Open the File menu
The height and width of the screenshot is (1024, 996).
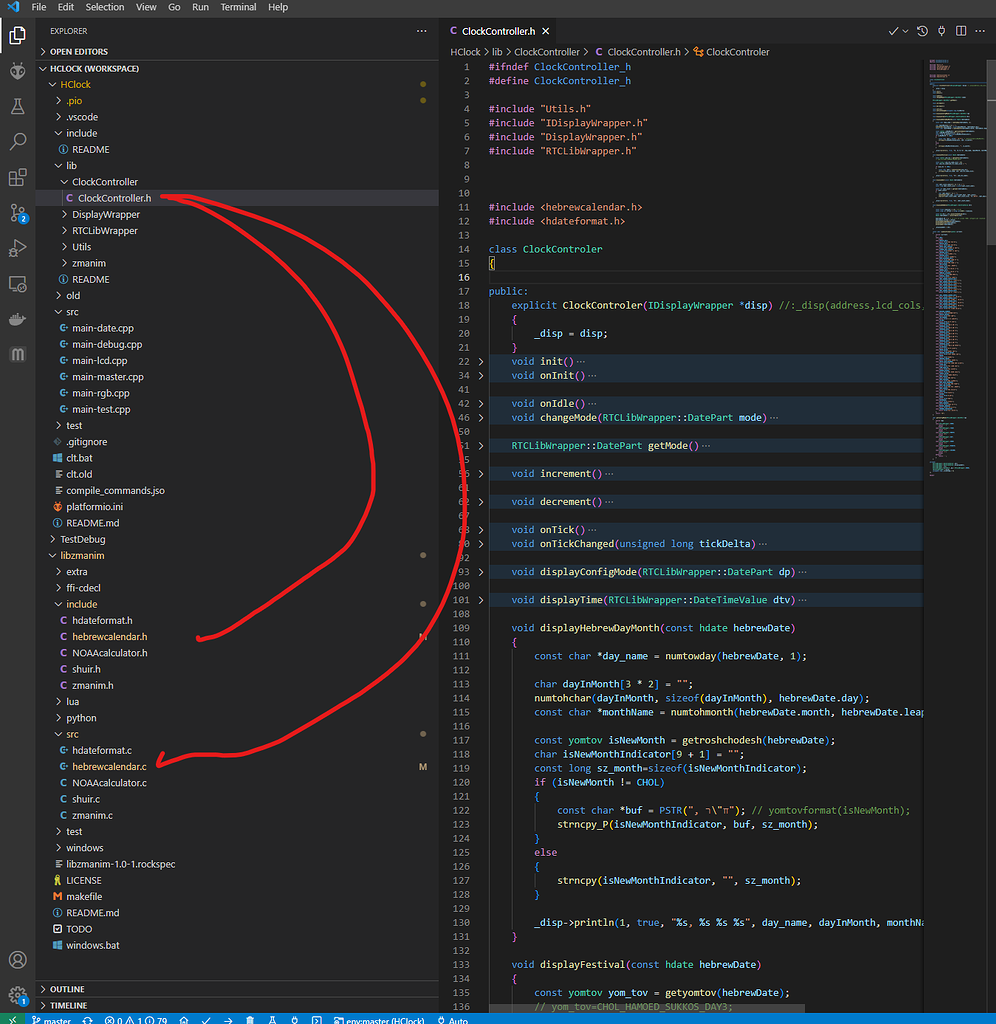pos(39,7)
